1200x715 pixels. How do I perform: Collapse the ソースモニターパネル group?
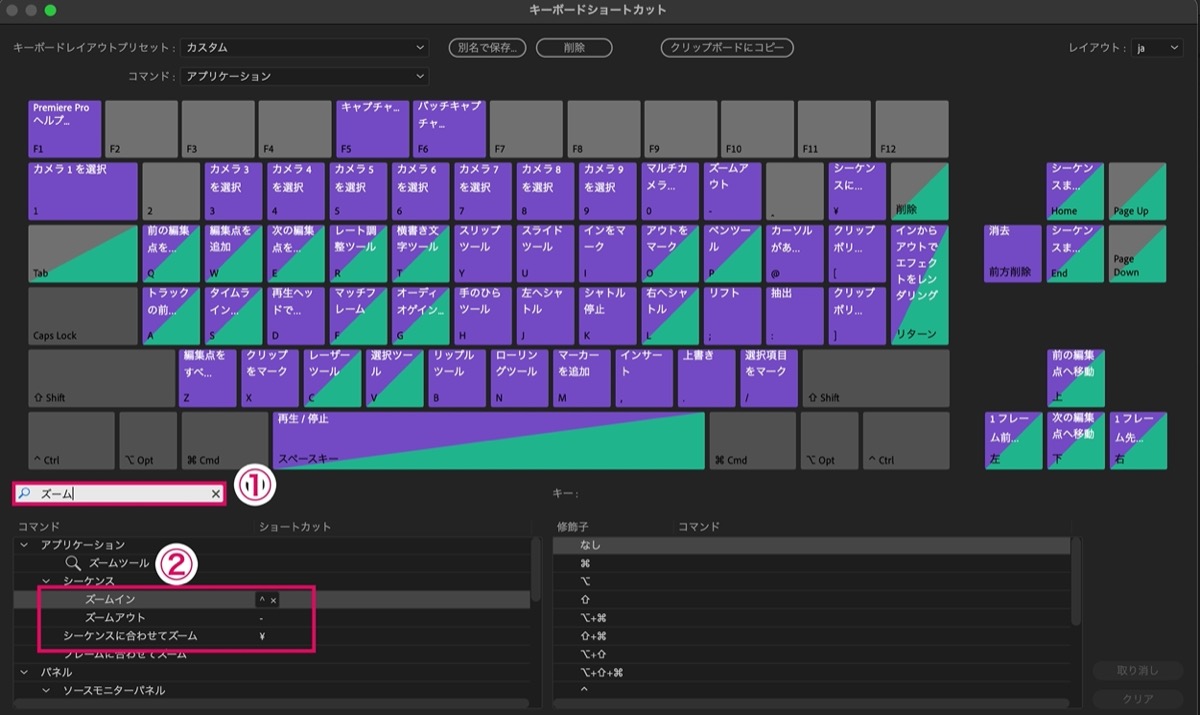46,691
